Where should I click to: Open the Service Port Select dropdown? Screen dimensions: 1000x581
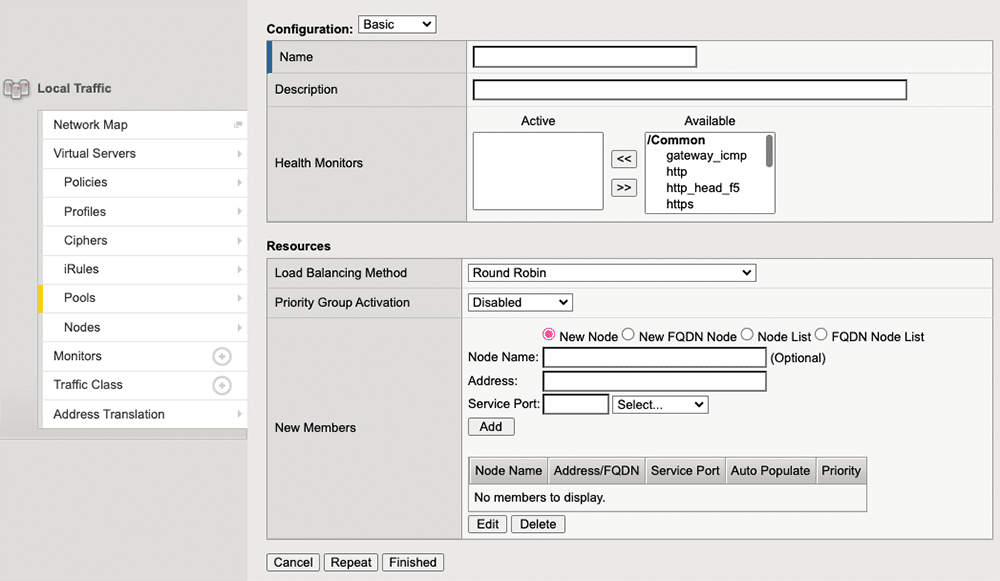pyautogui.click(x=660, y=404)
